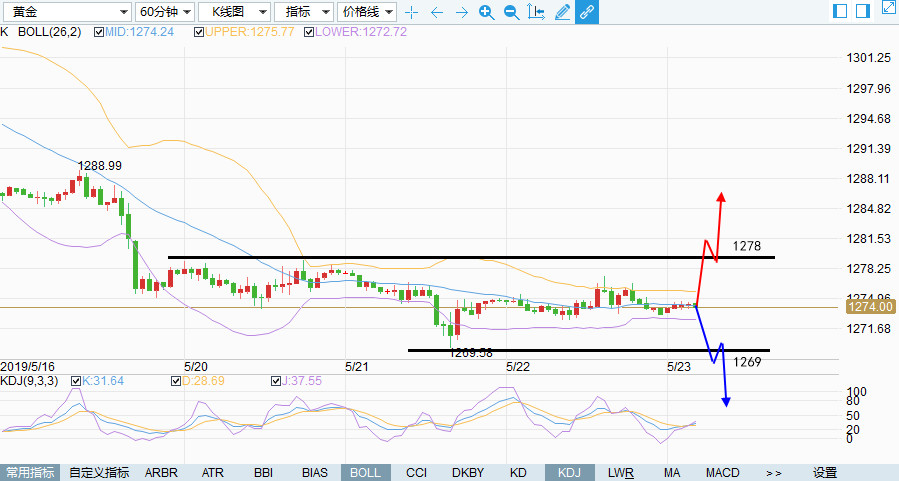This screenshot has height=481, width=899.
Task: Expand chart to fullscreen
Action: coord(888,9)
